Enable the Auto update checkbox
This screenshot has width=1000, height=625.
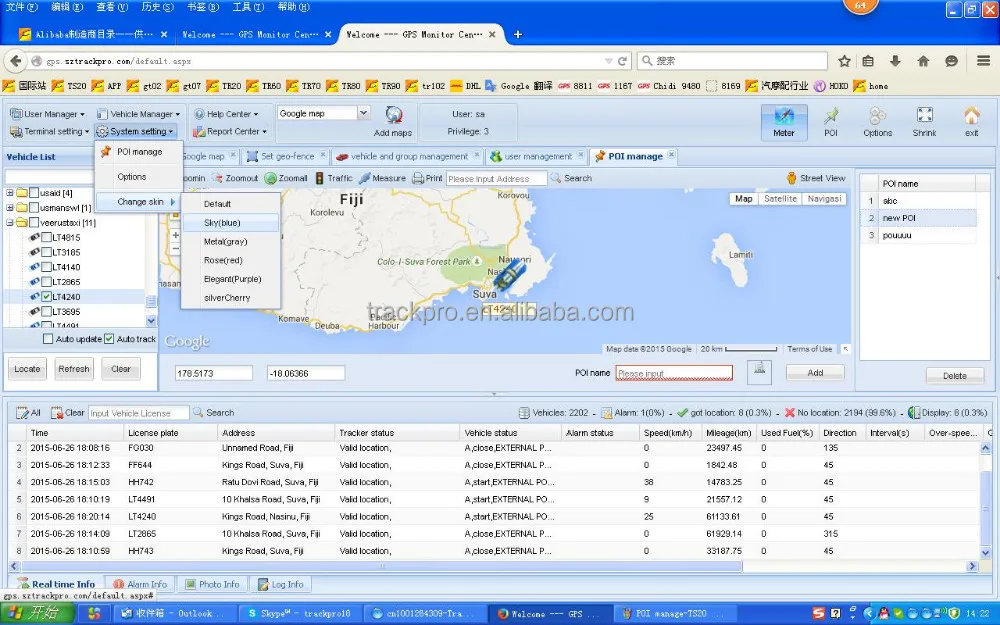point(48,339)
